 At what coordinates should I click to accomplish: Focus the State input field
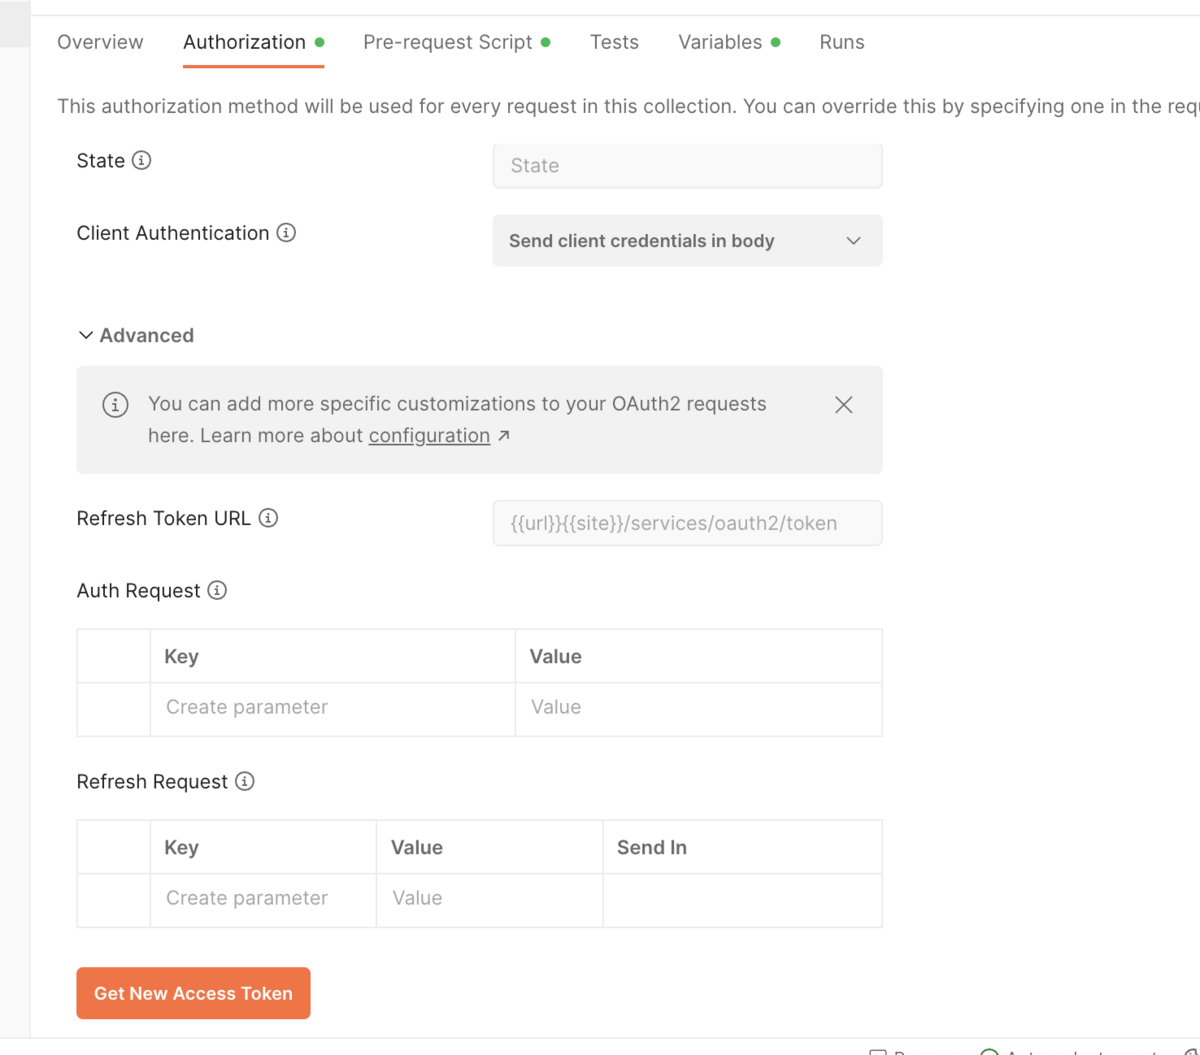(x=687, y=166)
